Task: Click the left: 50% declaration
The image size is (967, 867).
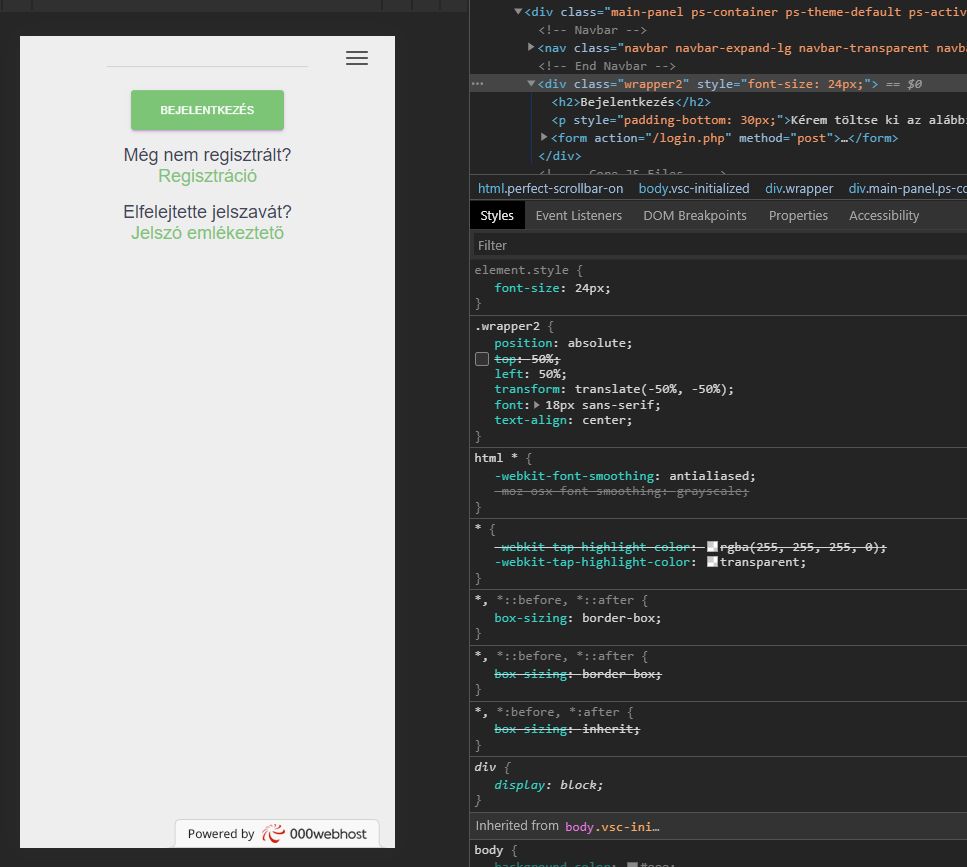Action: (x=530, y=374)
